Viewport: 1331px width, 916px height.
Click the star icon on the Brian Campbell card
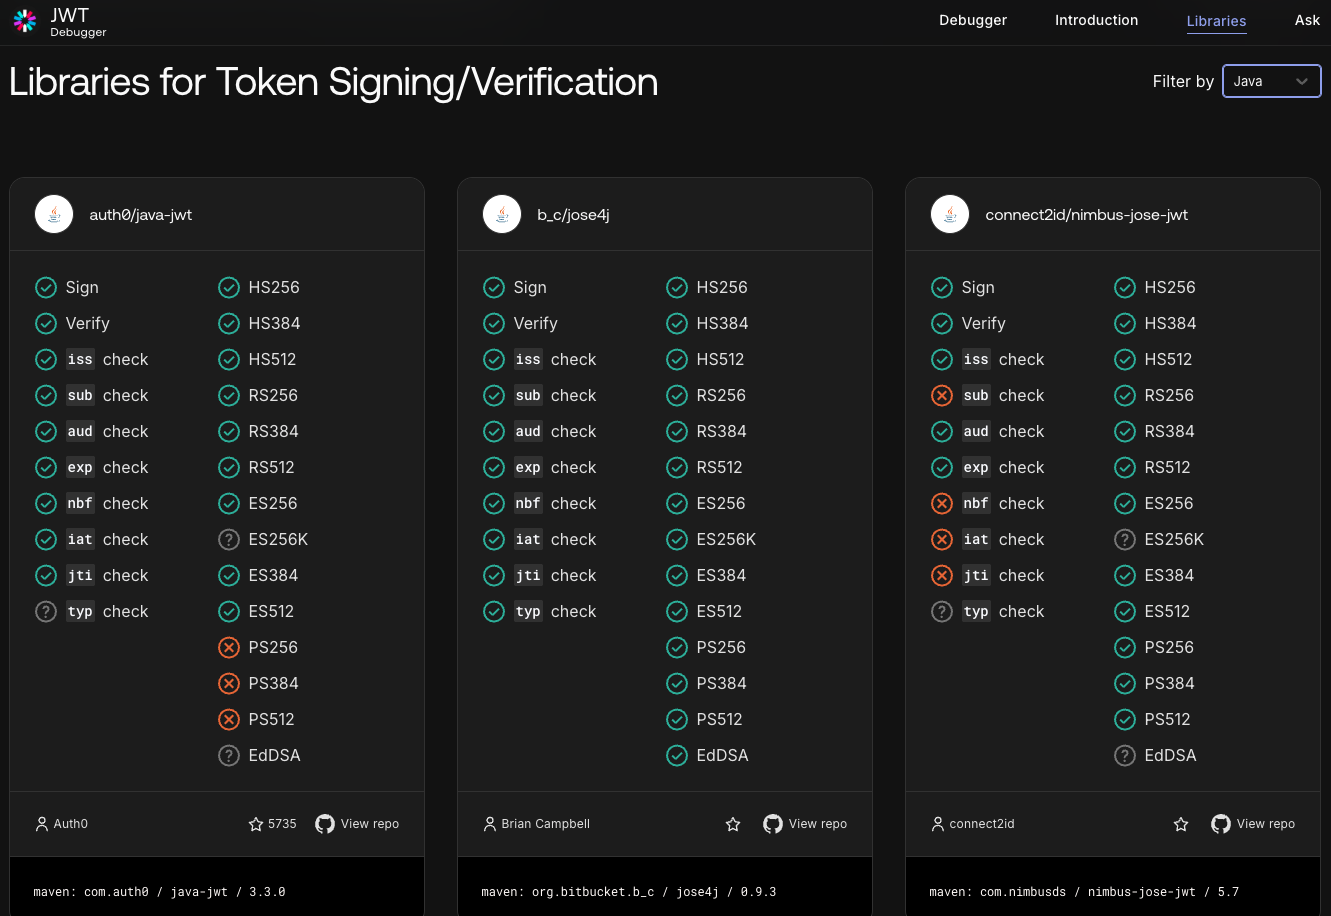click(x=733, y=824)
